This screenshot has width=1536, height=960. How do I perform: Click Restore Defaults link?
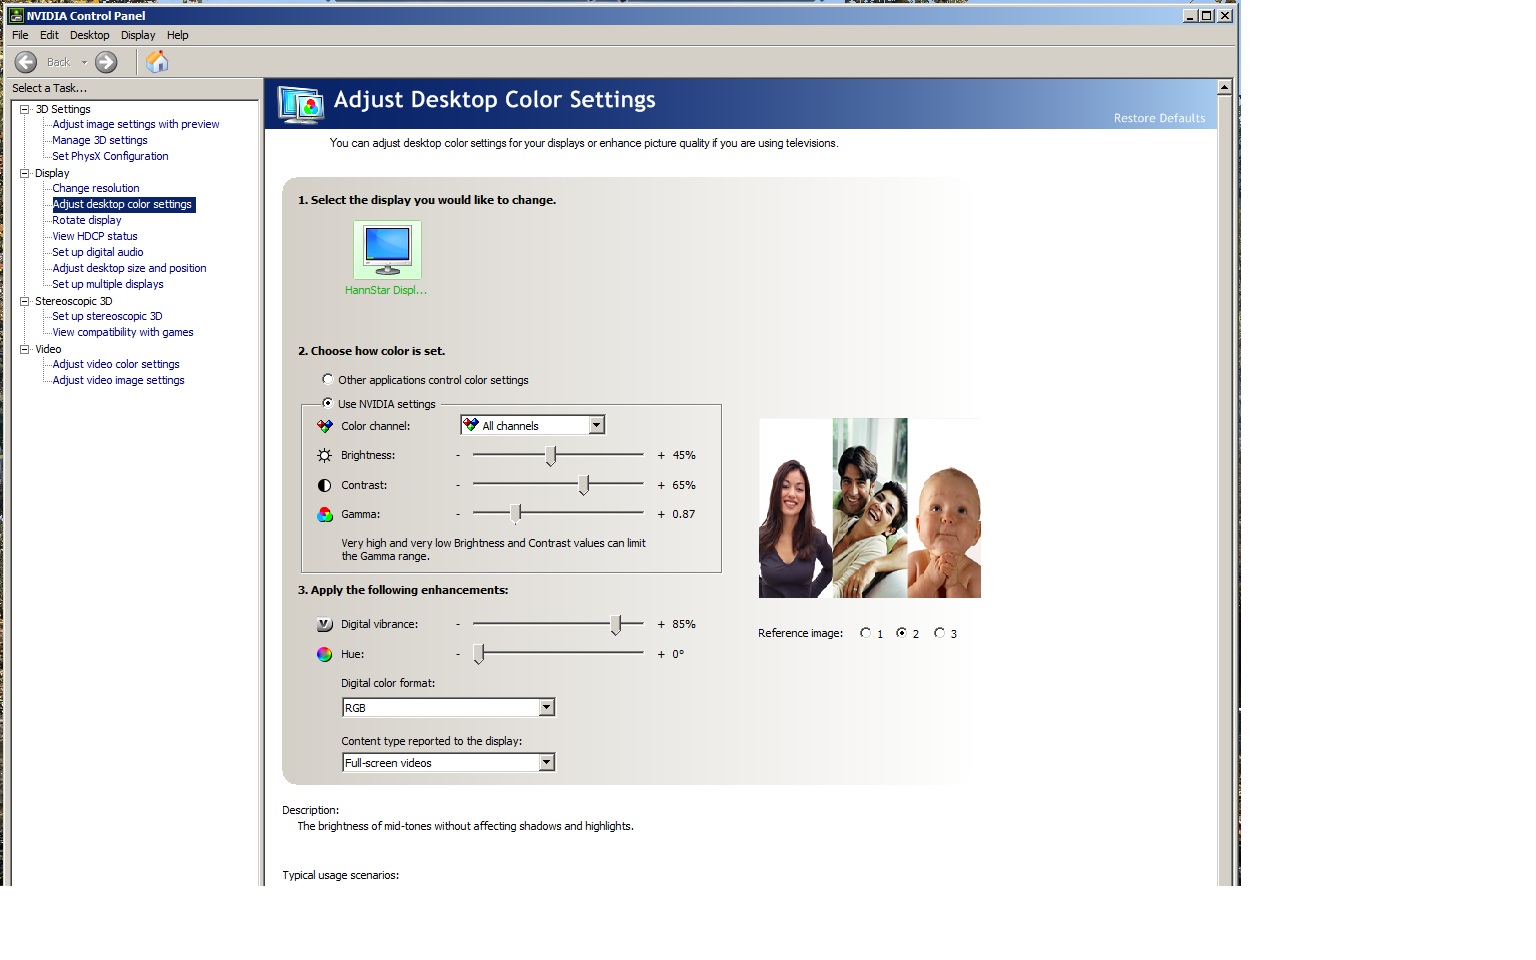point(1159,118)
